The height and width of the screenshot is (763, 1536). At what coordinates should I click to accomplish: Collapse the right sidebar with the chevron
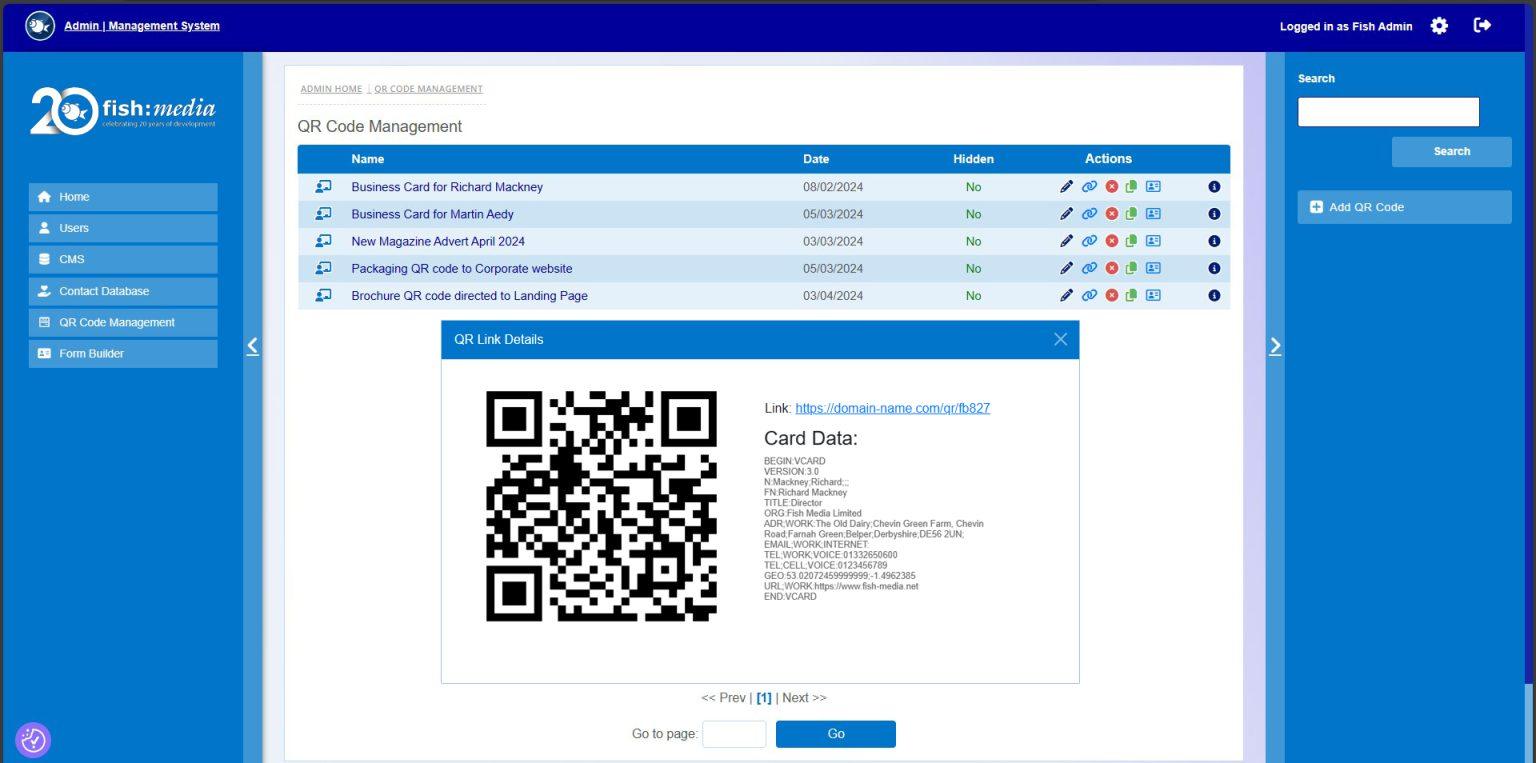1275,346
